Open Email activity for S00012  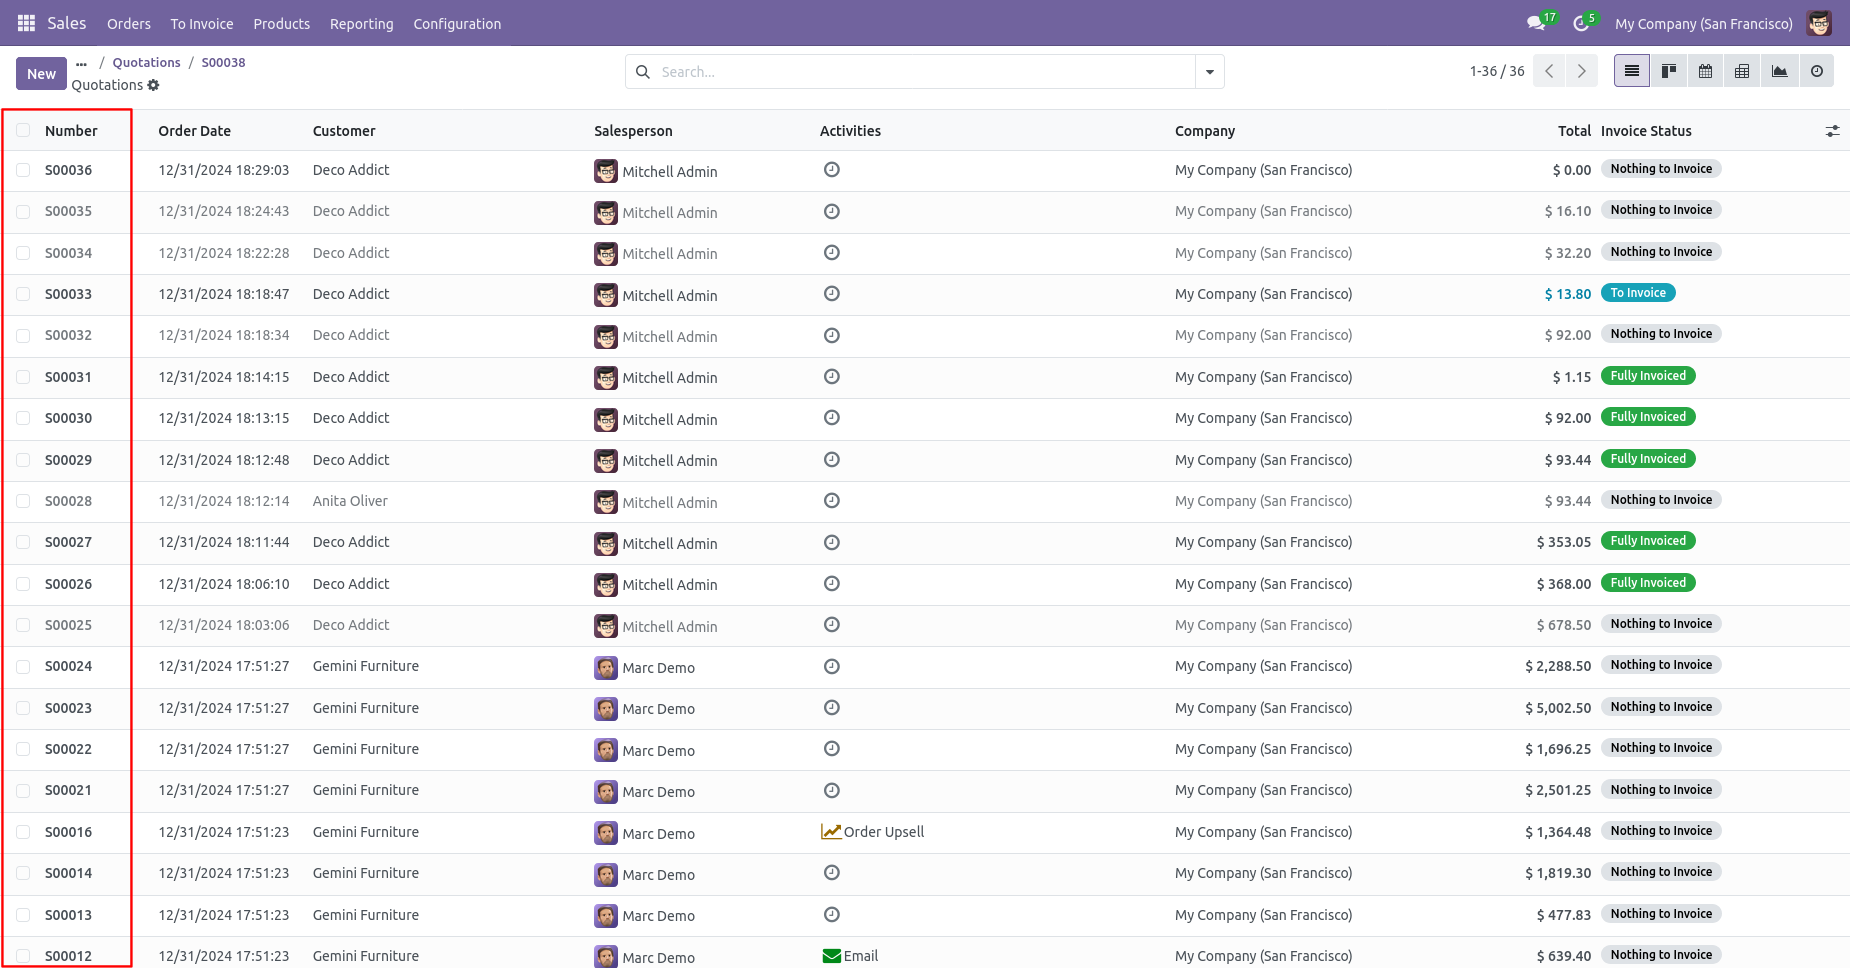click(x=850, y=956)
